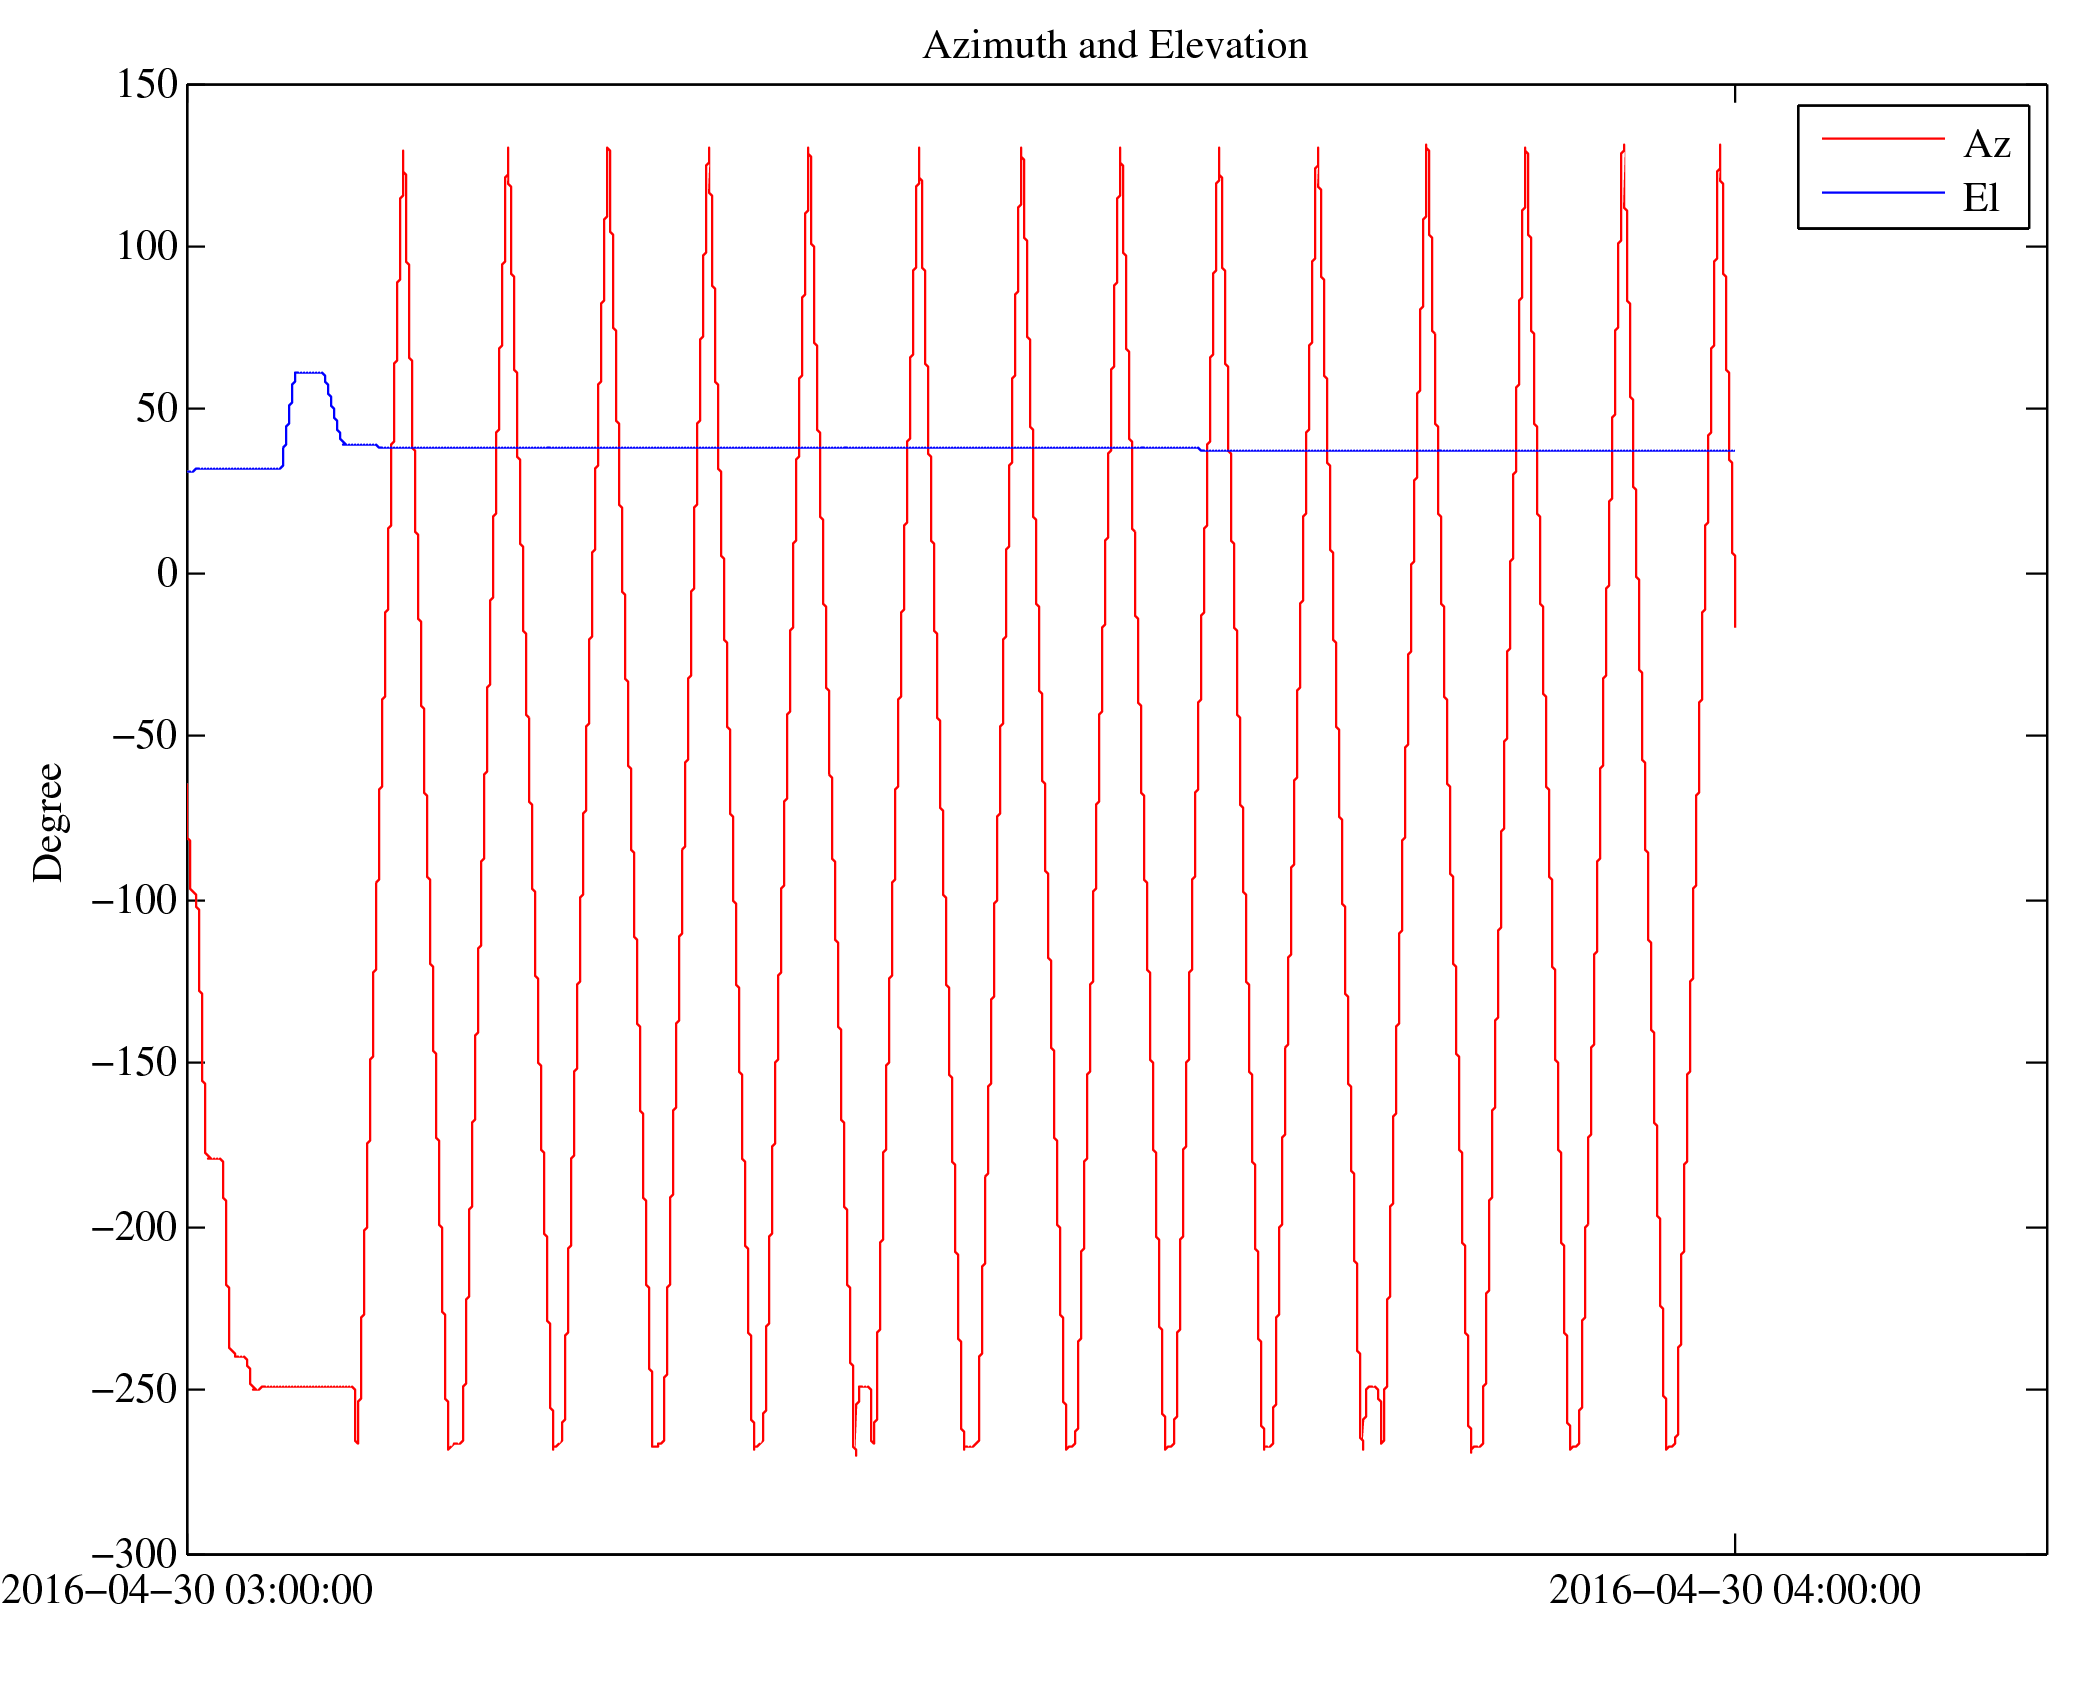Image resolution: width=2075 pixels, height=1683 pixels.
Task: Click the long flat red segment at −250
Action: click(x=305, y=1387)
